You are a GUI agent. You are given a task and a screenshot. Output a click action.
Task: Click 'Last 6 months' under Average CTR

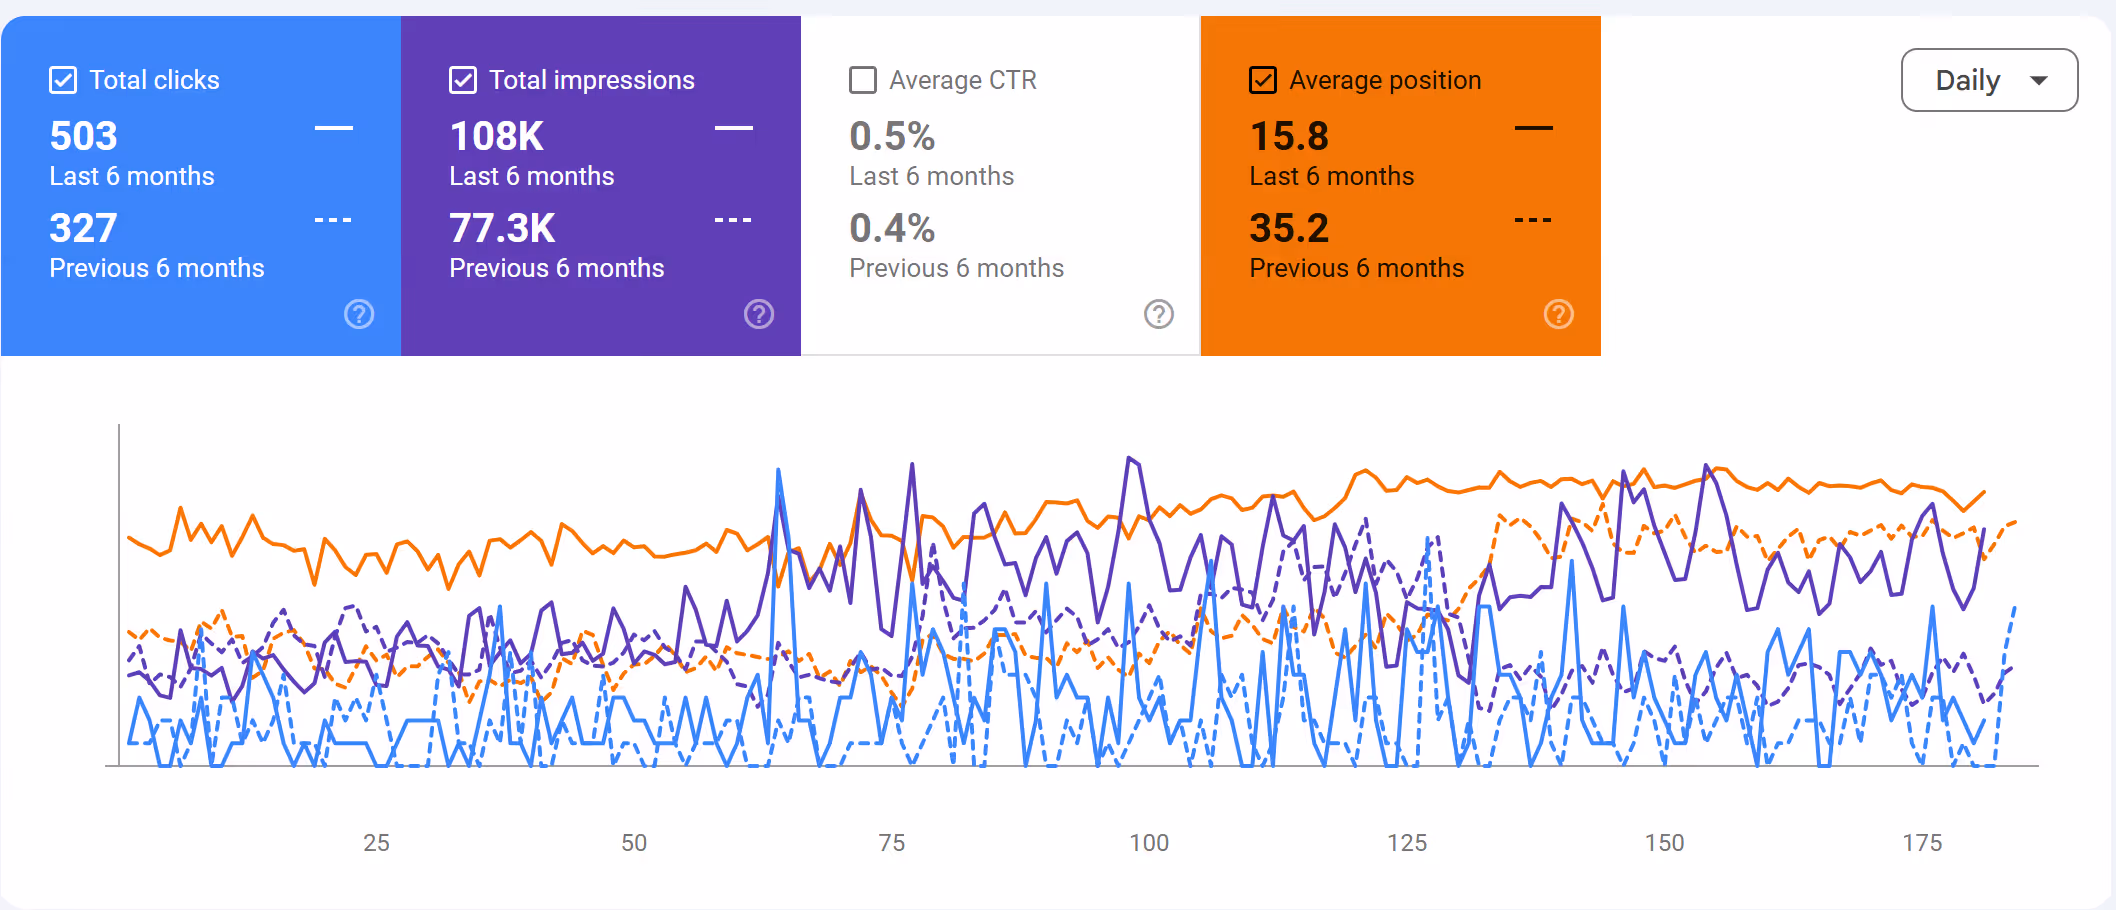pyautogui.click(x=932, y=176)
